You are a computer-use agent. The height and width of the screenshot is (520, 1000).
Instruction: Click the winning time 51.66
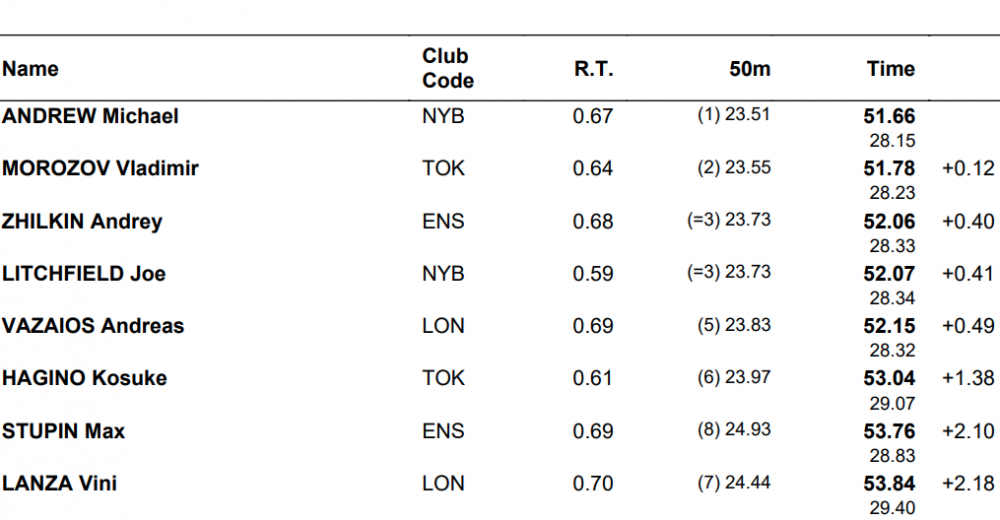[x=889, y=116]
